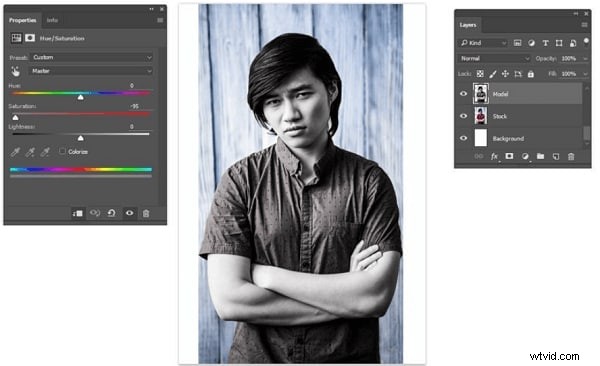Create new fill or adjustment layer icon
600x366 pixels.
point(525,156)
